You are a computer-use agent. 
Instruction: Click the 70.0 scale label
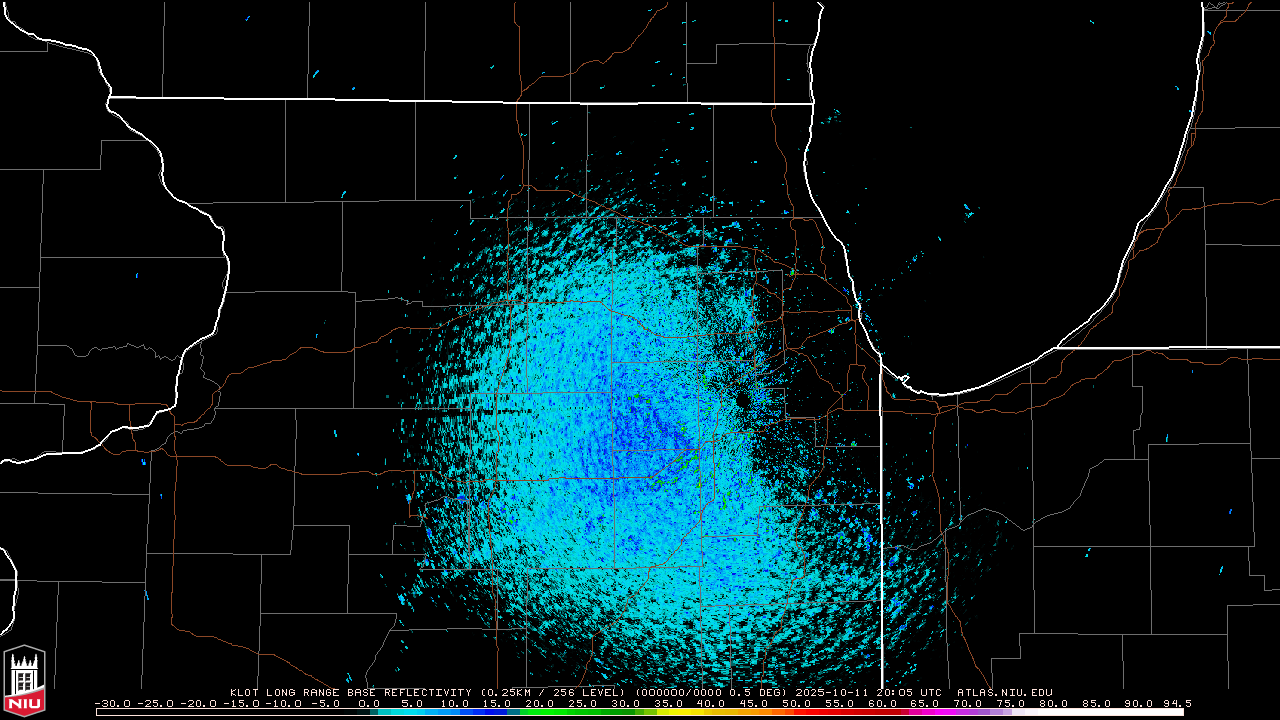[967, 704]
